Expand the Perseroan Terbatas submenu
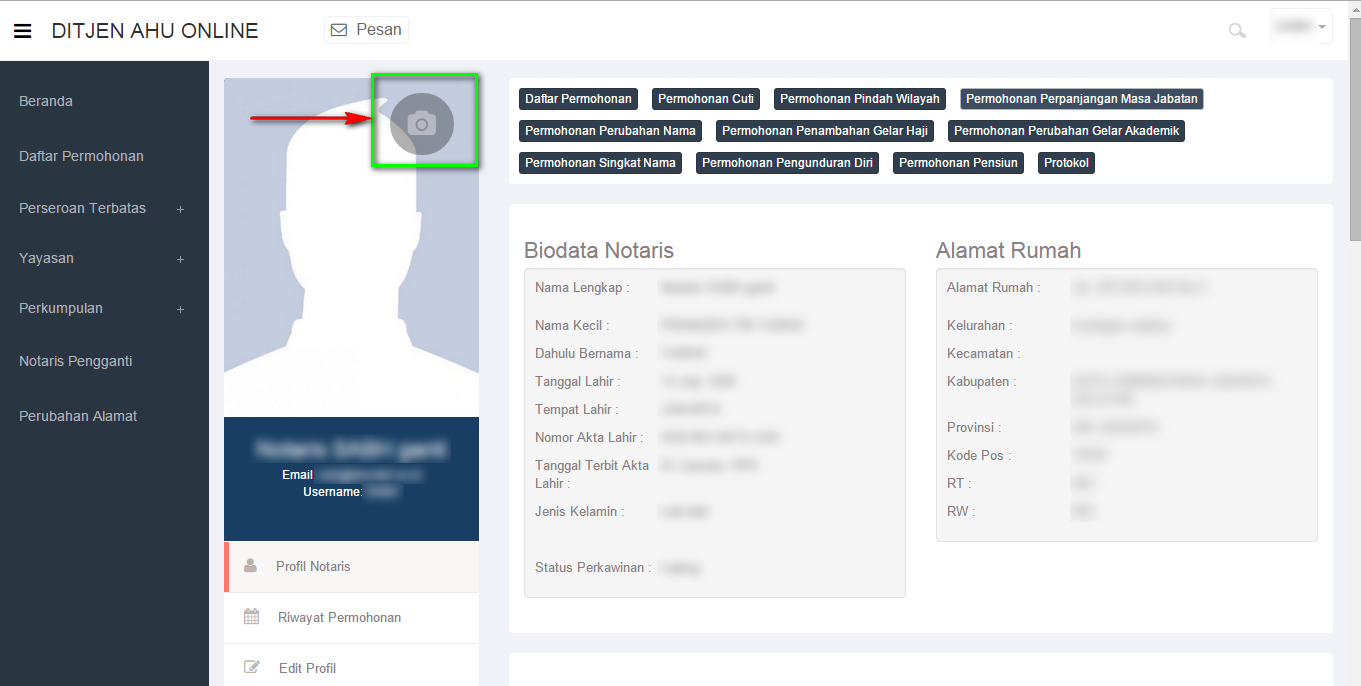 180,209
